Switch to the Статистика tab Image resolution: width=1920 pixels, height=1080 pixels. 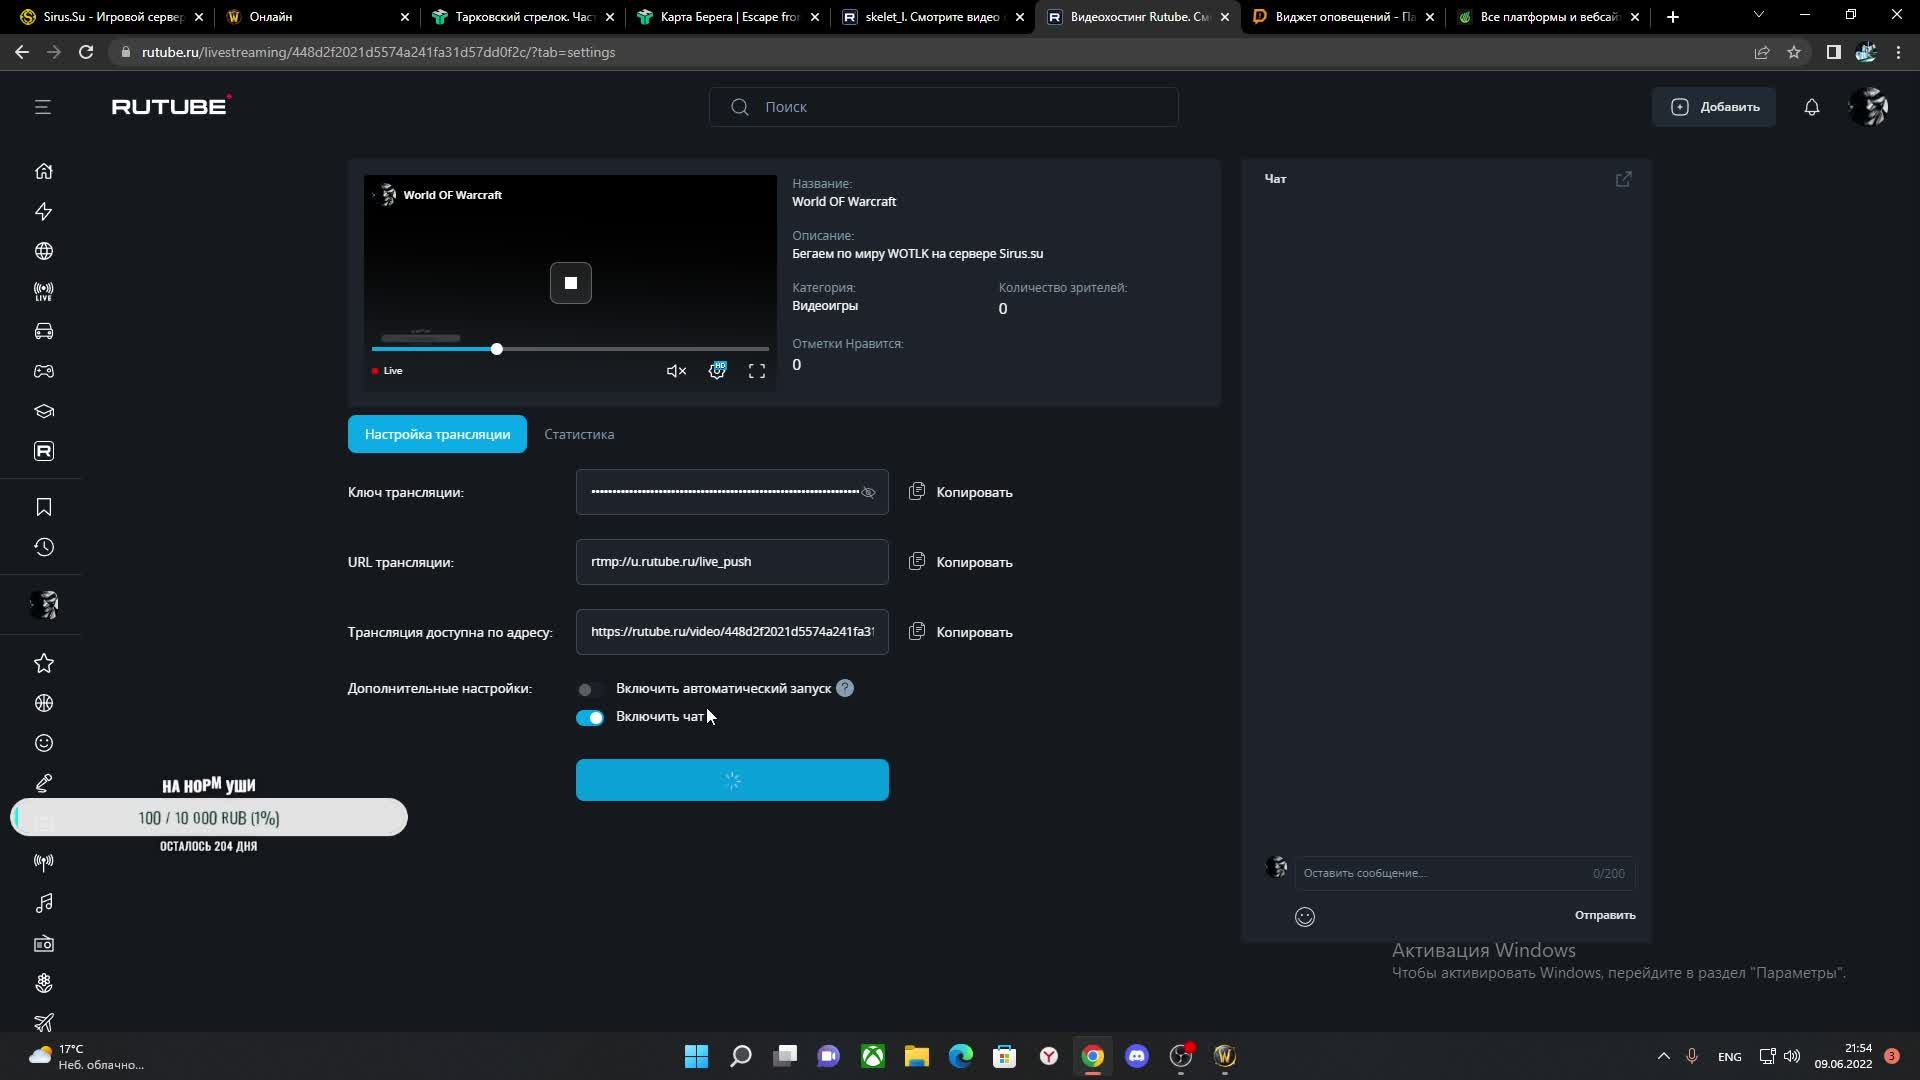pos(579,434)
